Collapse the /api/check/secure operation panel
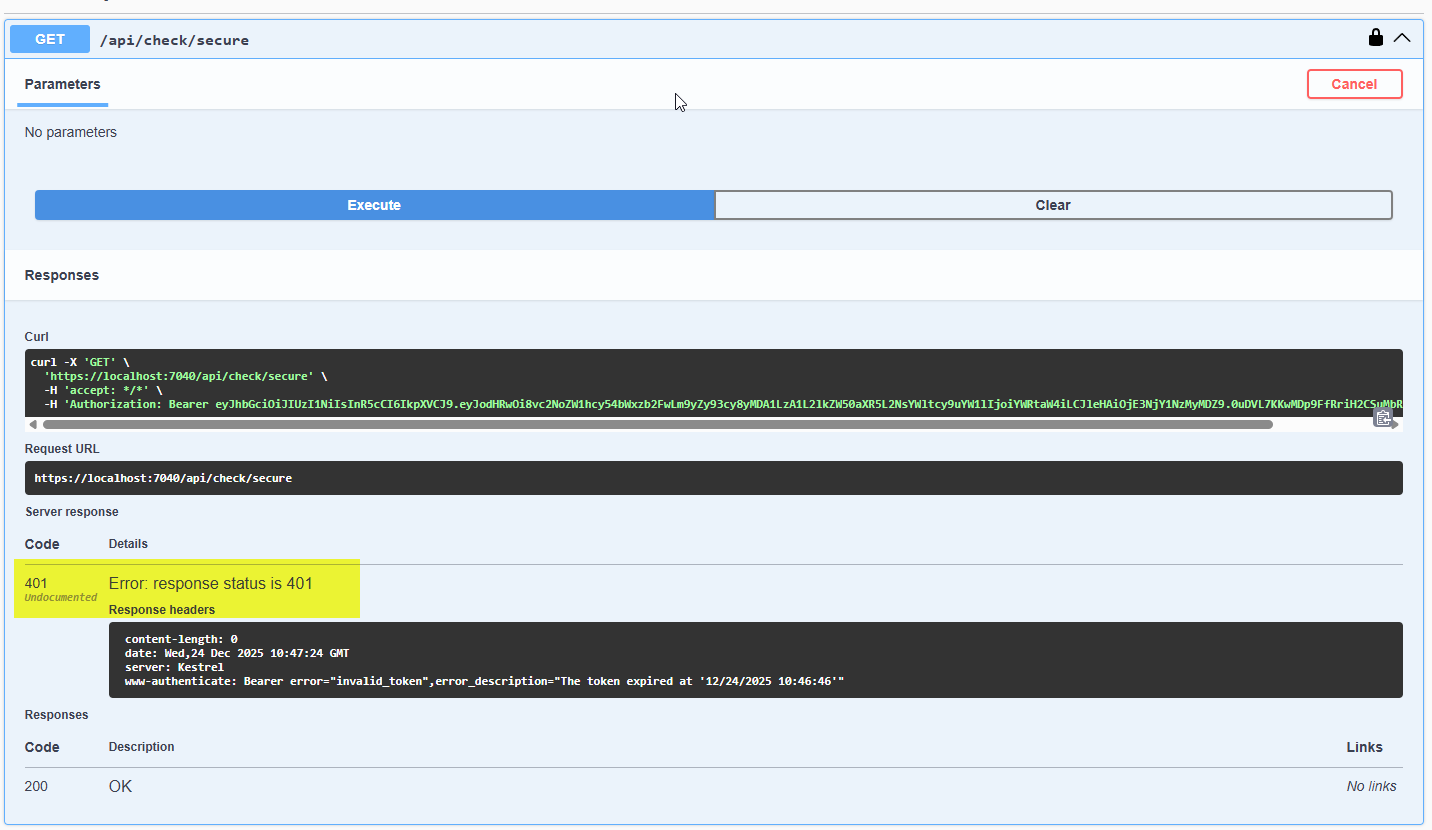 coord(1402,38)
